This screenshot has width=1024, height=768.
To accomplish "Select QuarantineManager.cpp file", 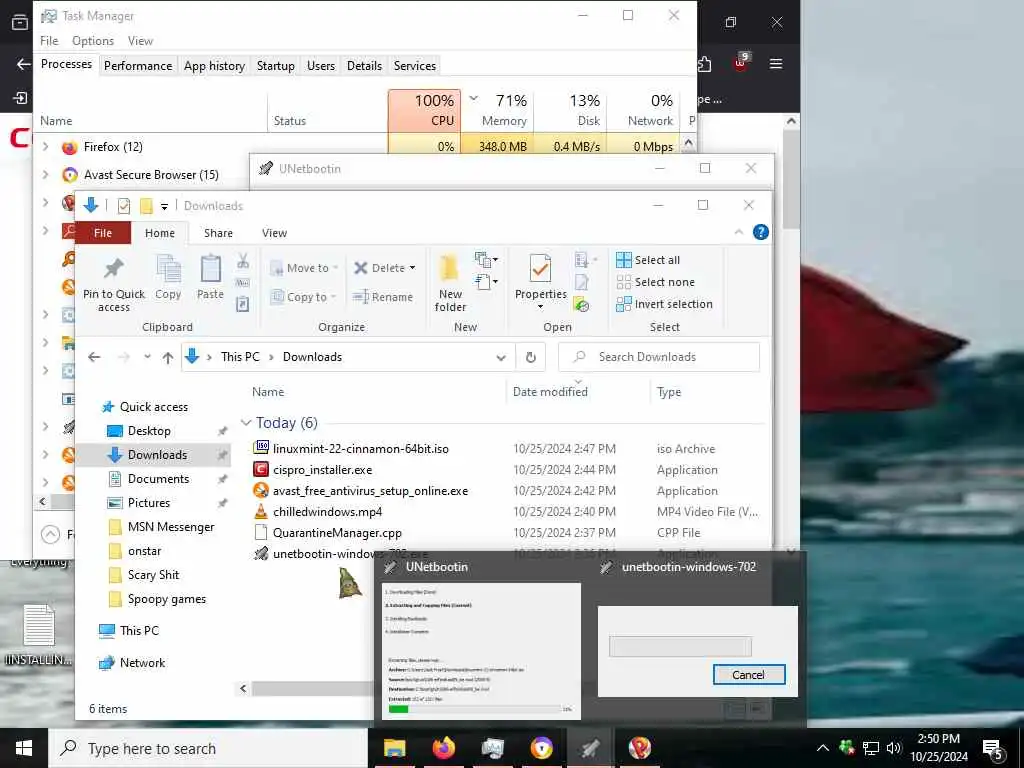I will coord(337,532).
